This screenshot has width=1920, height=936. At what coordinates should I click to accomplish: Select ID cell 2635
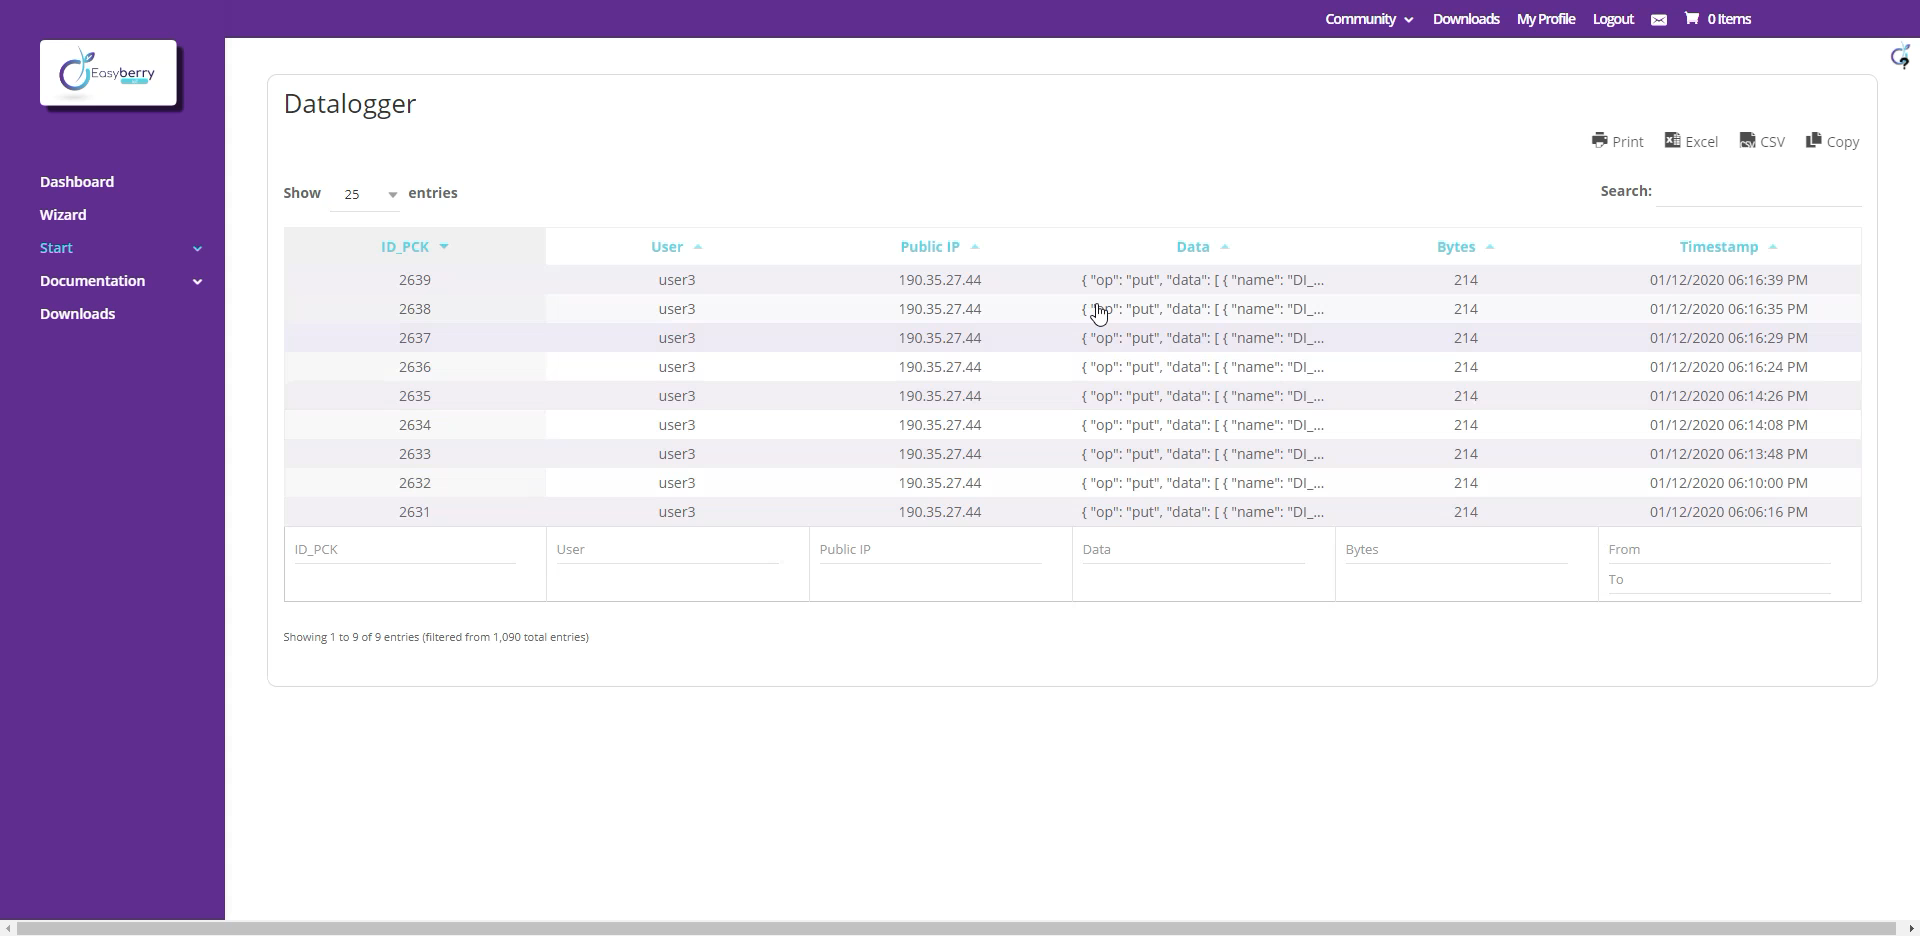(415, 396)
